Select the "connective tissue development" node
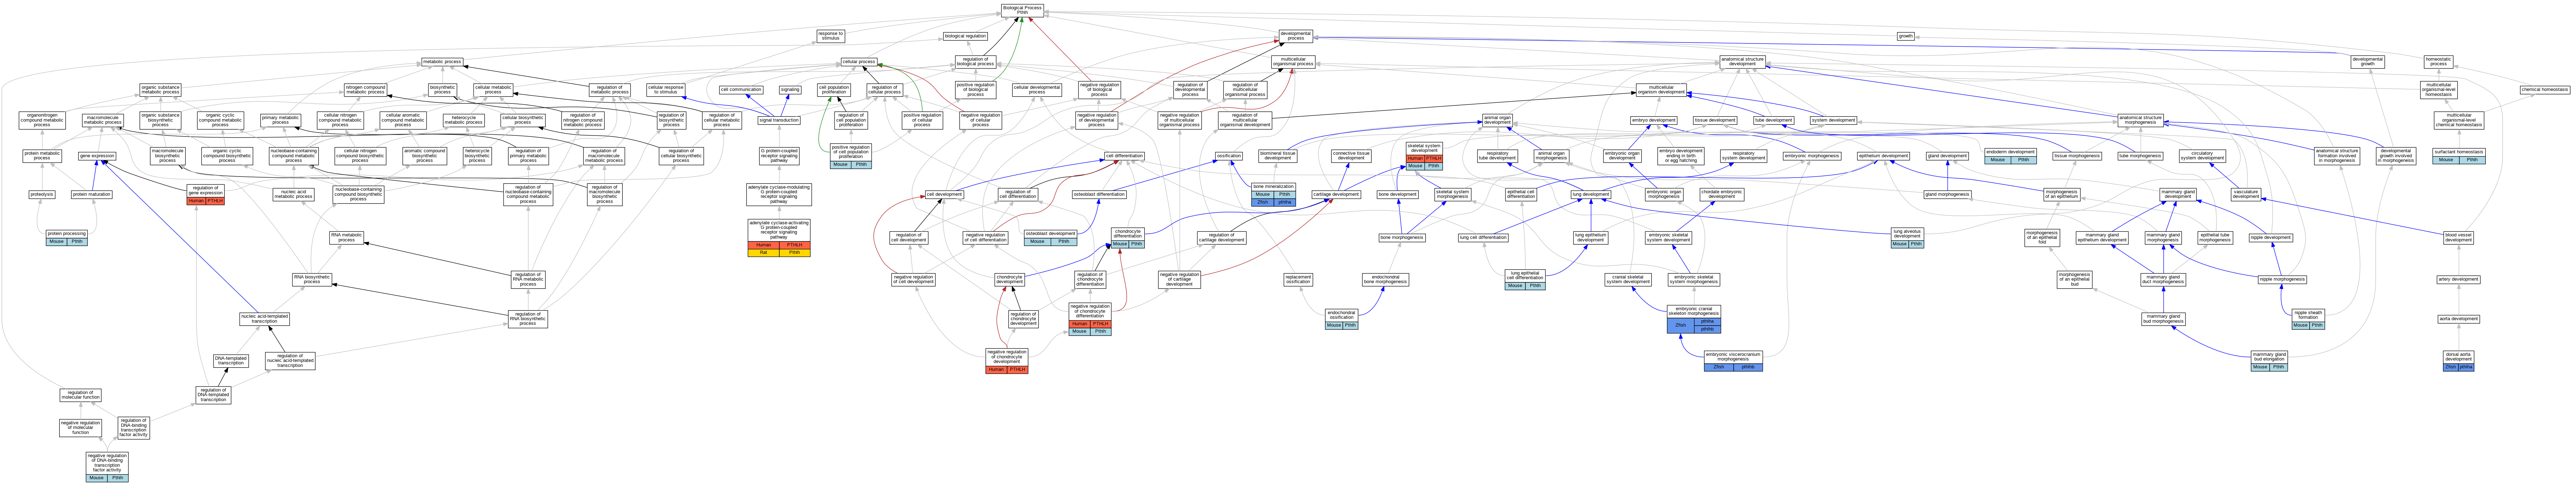Image resolution: width=2576 pixels, height=486 pixels. pyautogui.click(x=1351, y=156)
